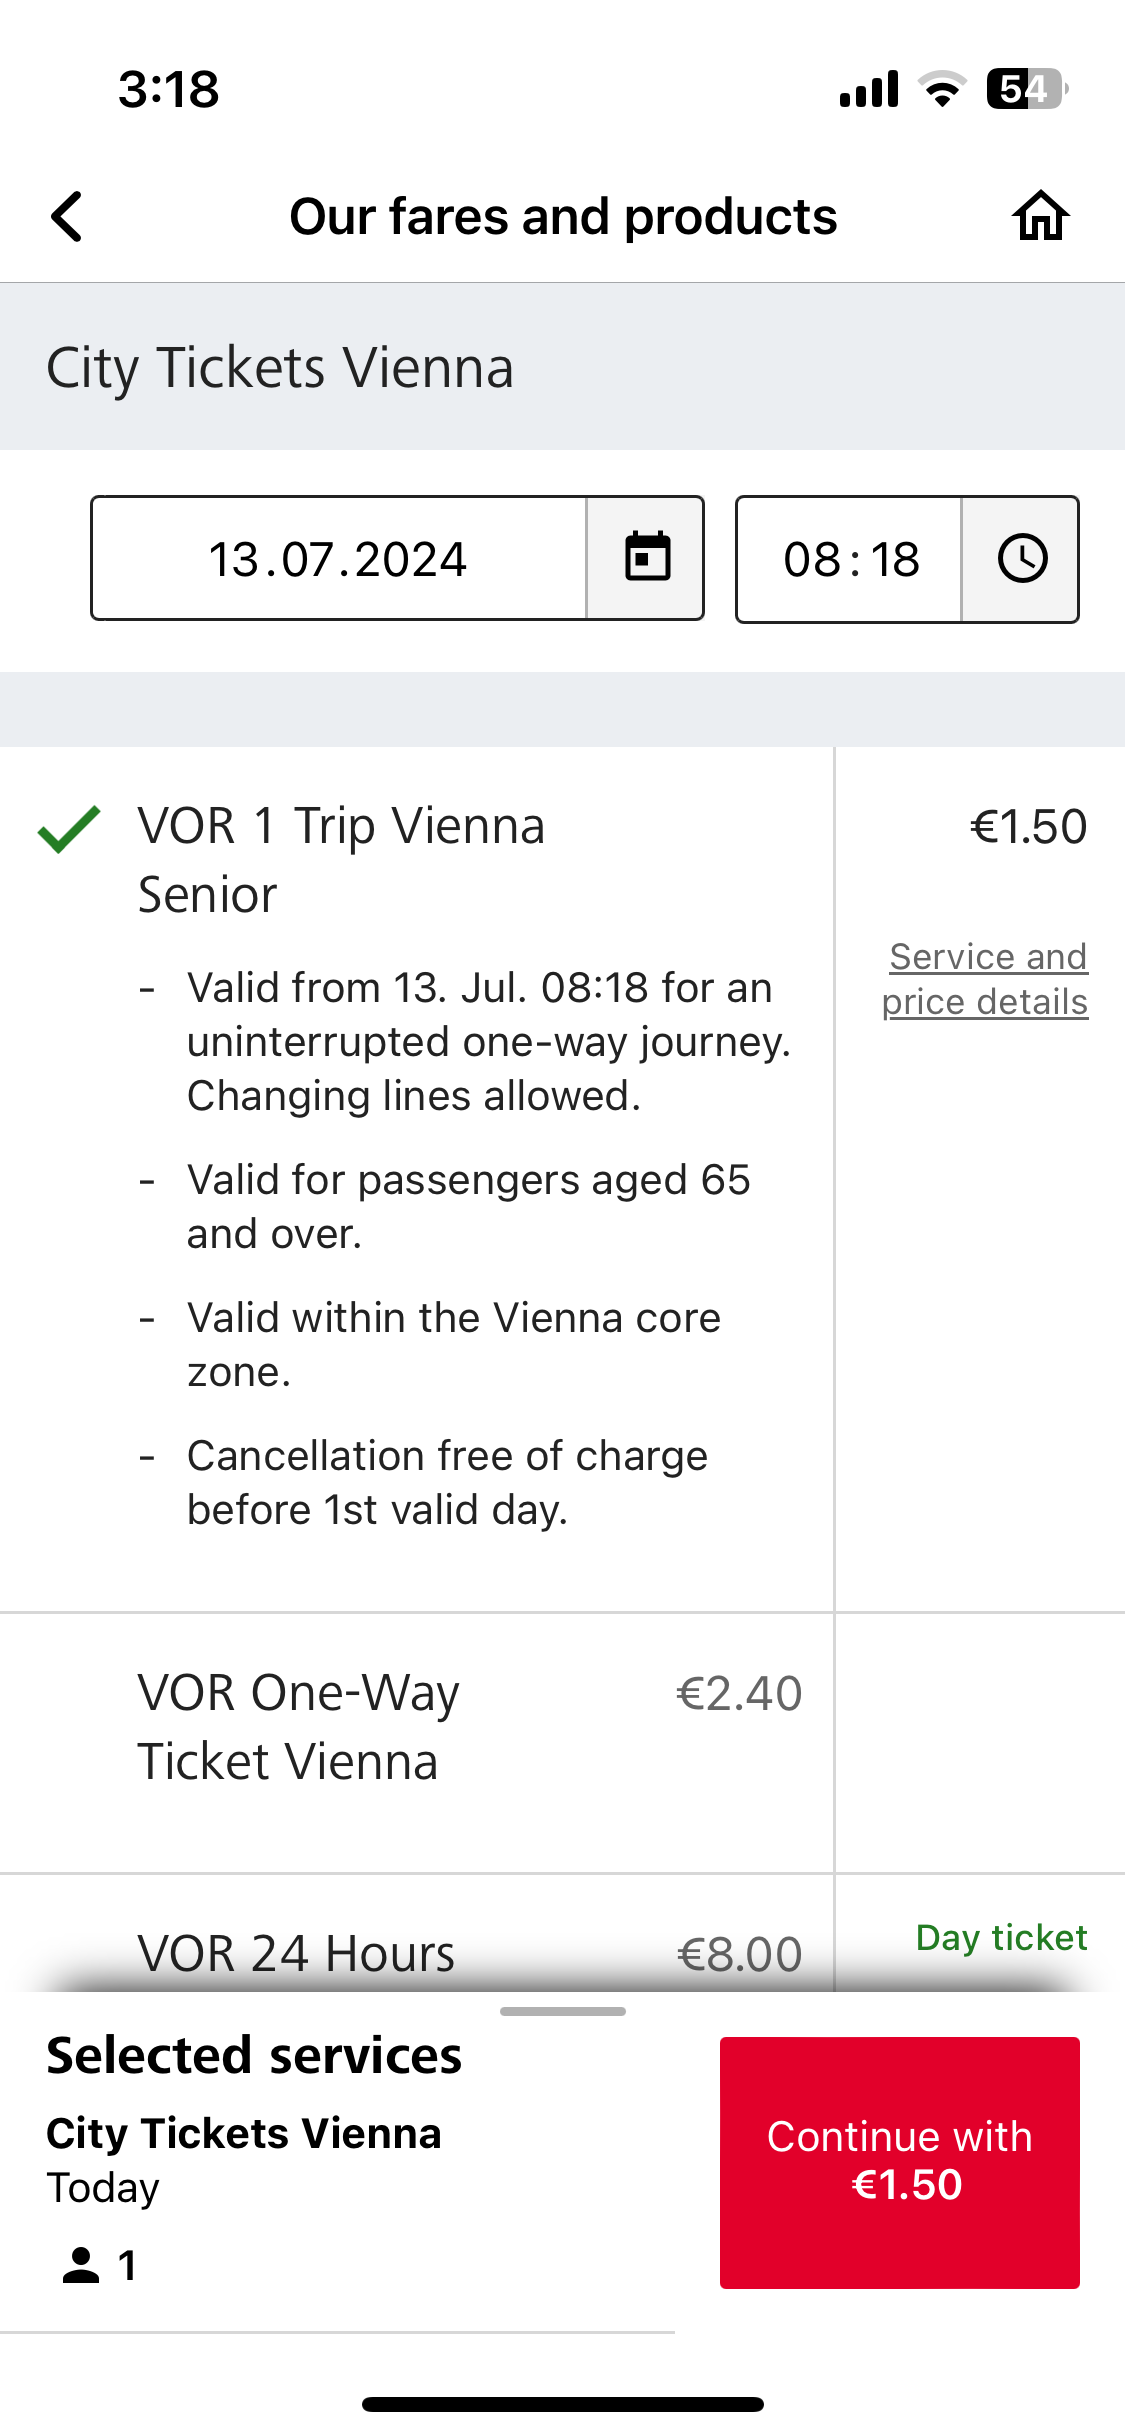Continue with €1.50 button
The image size is (1125, 2436).
click(x=899, y=2162)
